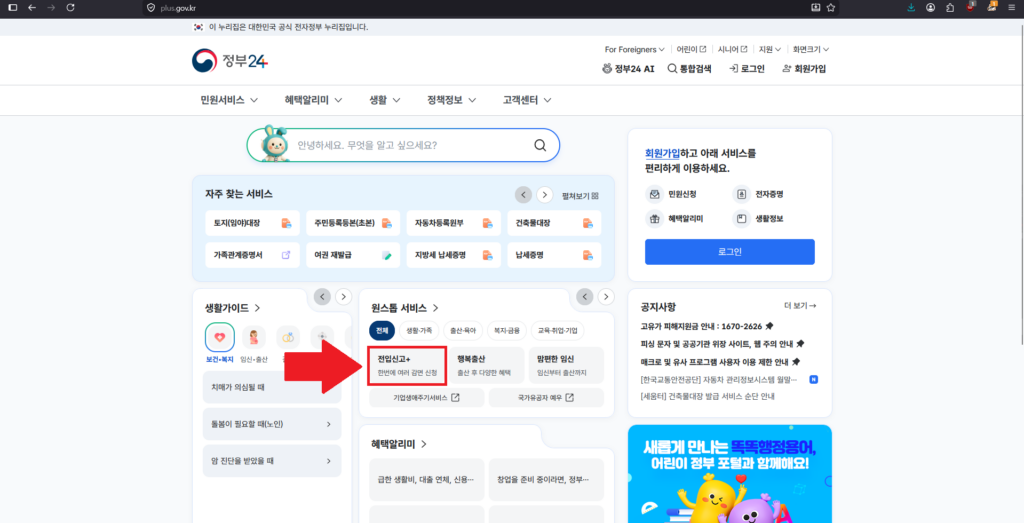
Task: Open 전입신고+ one-stop service
Action: (408, 366)
